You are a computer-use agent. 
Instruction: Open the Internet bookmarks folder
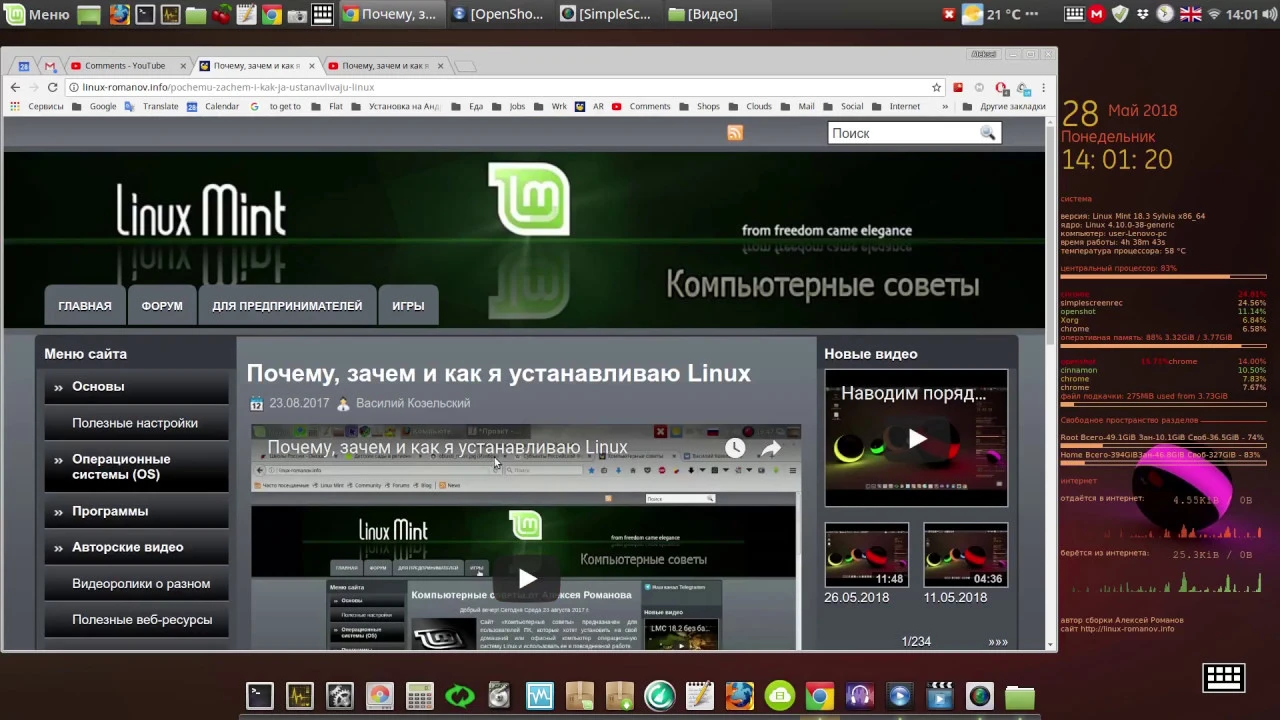click(897, 106)
